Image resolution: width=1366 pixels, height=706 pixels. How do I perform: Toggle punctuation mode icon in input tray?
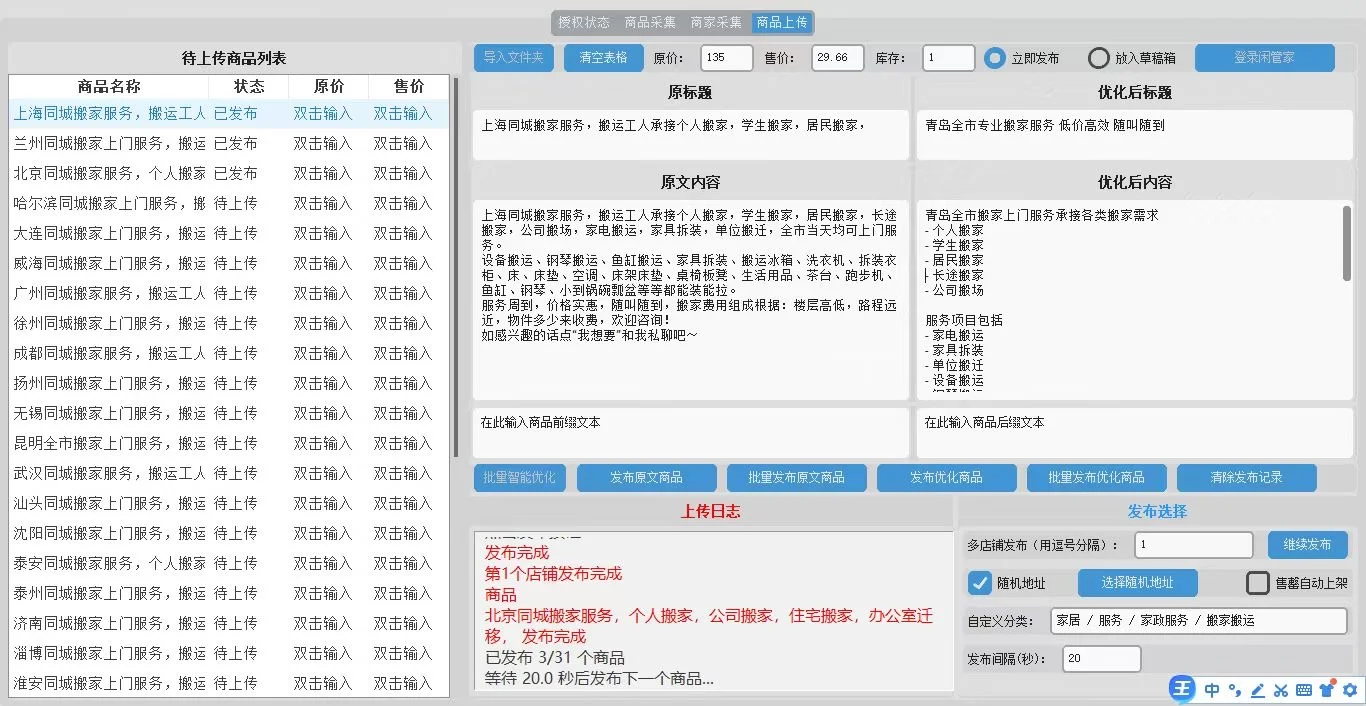(x=1234, y=690)
